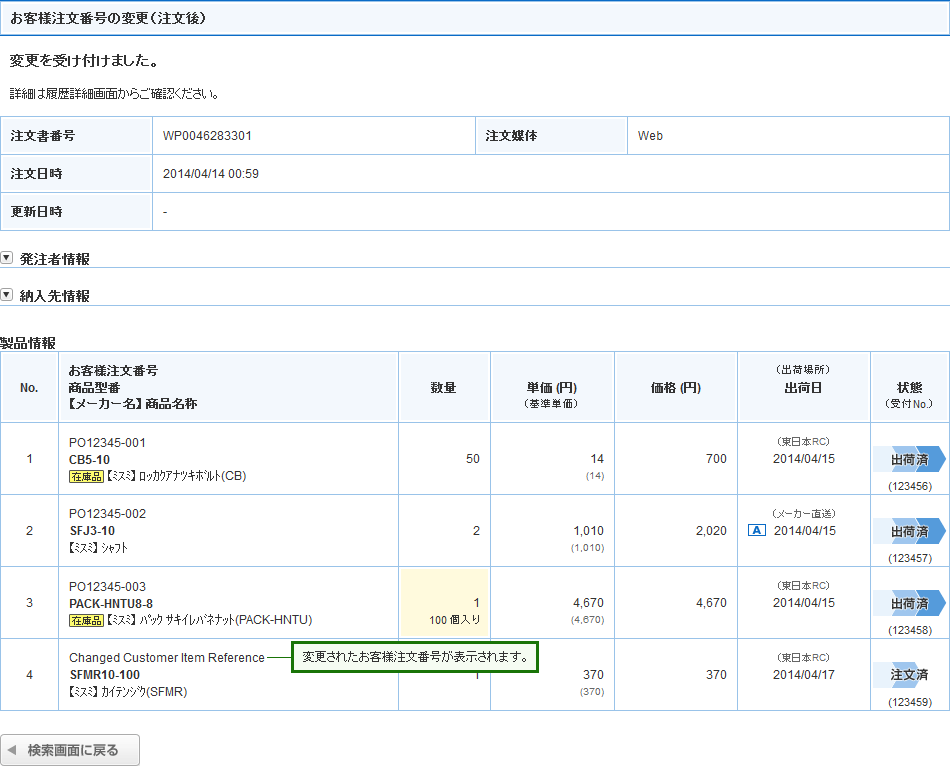Click the 在庫品 badge on the PACK-HNTU row
950x770 pixels.
click(x=86, y=620)
